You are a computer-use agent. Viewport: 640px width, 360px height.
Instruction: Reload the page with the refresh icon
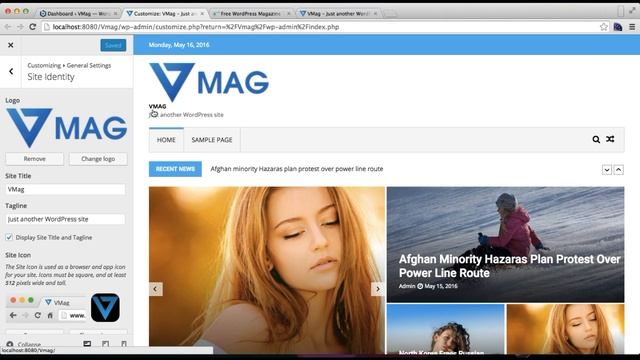tap(33, 27)
